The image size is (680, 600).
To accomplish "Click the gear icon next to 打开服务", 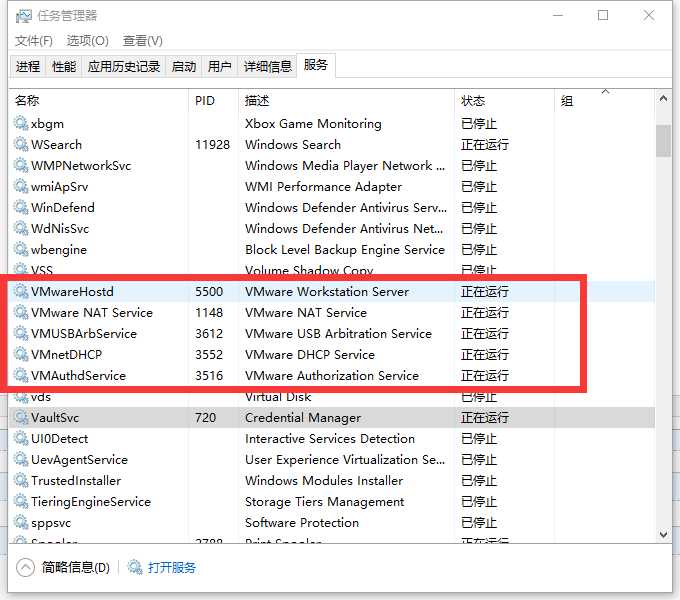I will click(135, 567).
